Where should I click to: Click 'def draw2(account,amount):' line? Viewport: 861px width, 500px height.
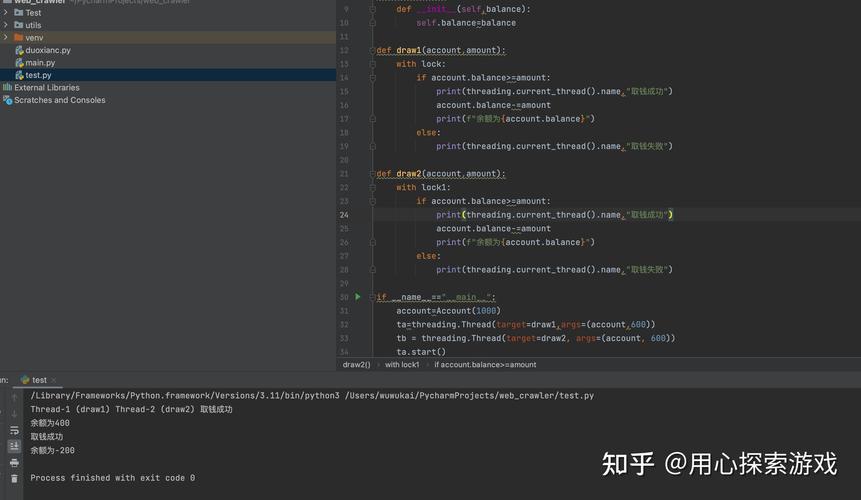[441, 173]
